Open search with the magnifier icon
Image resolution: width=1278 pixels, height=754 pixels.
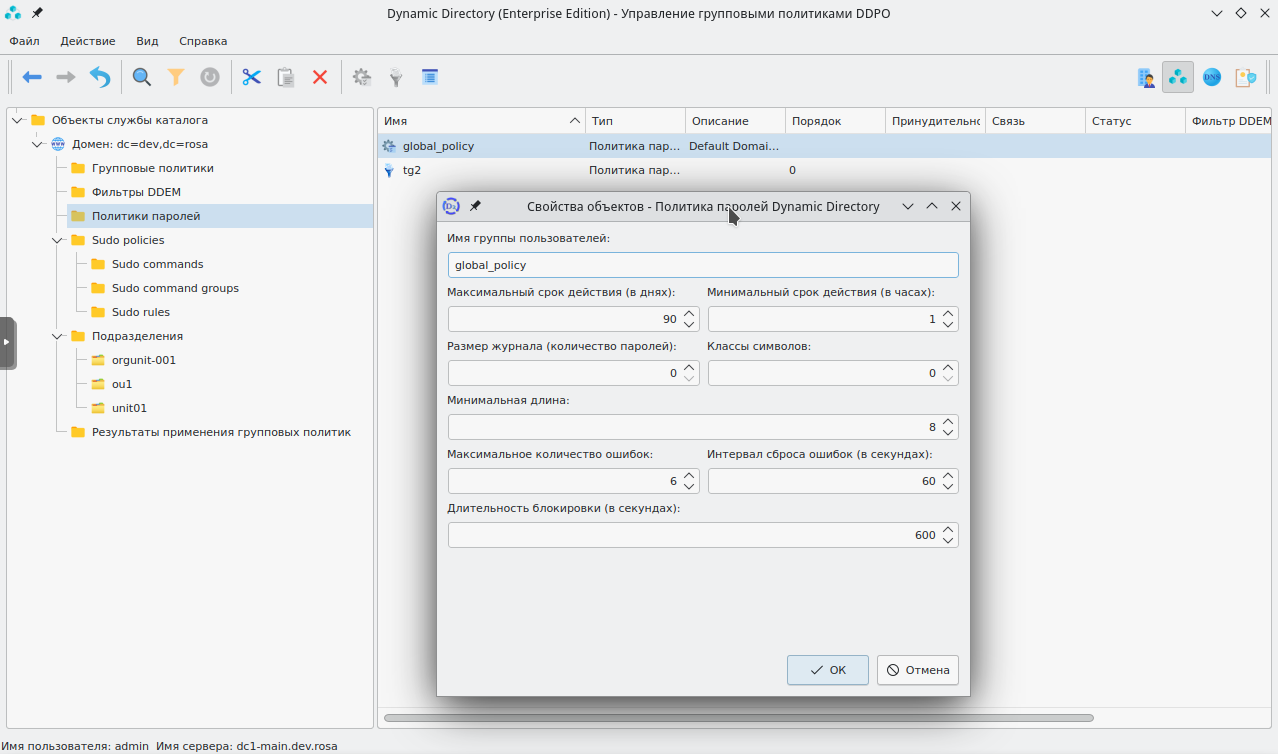point(142,77)
